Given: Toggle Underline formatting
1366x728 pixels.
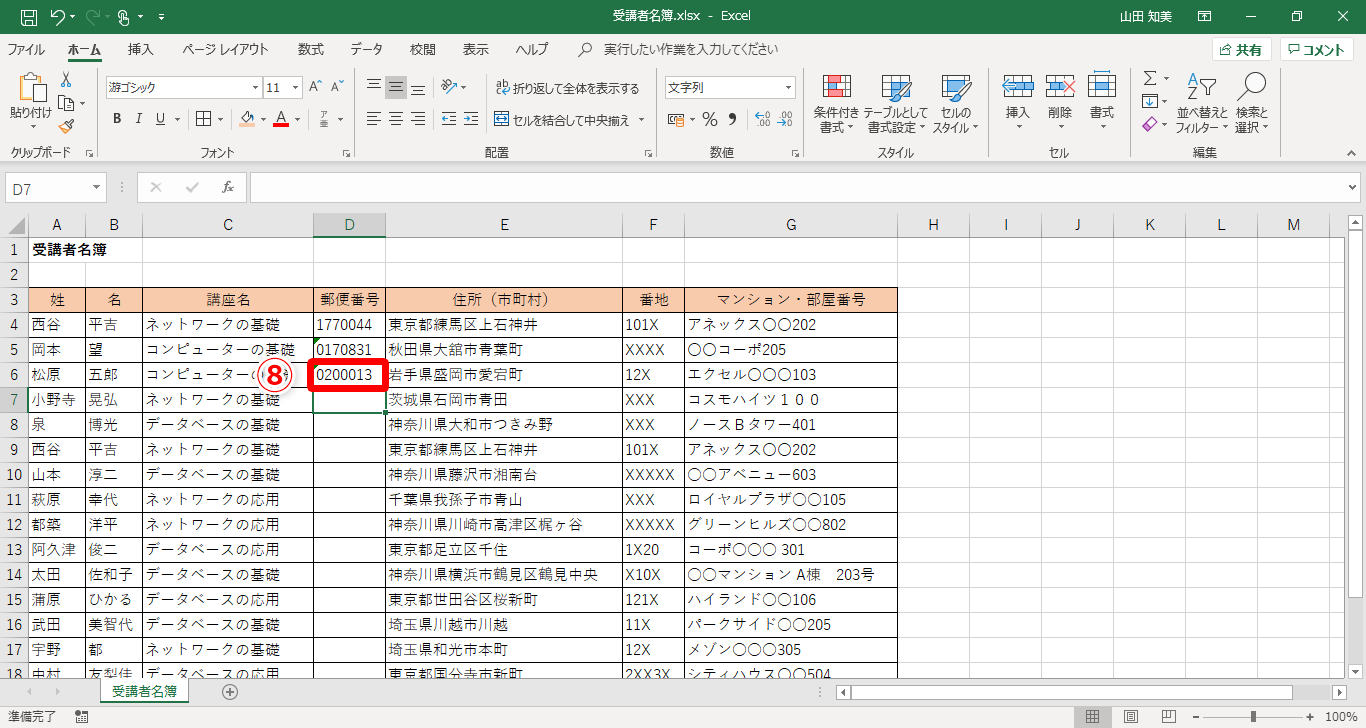Looking at the screenshot, I should click(x=160, y=119).
